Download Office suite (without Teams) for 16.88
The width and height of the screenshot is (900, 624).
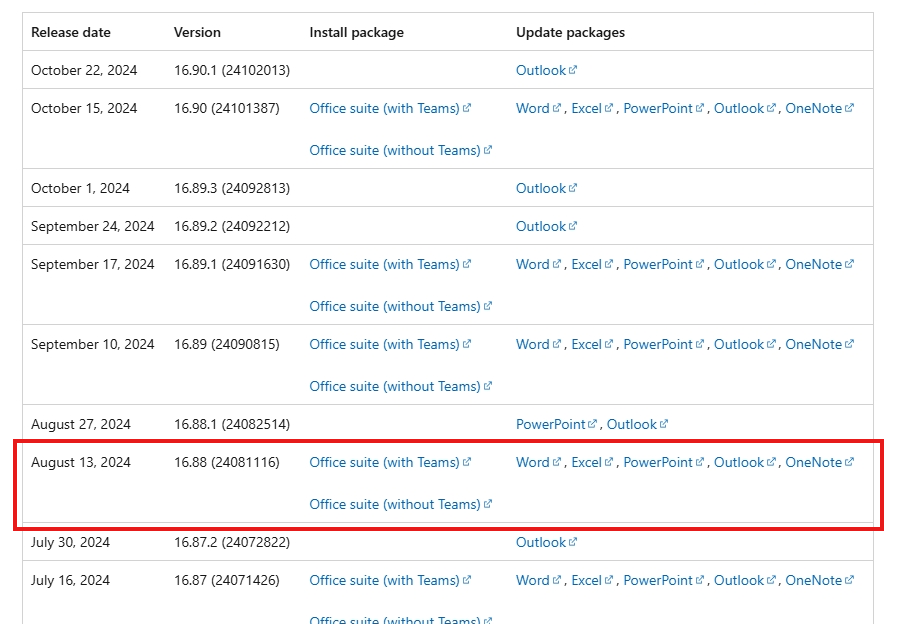(x=400, y=504)
